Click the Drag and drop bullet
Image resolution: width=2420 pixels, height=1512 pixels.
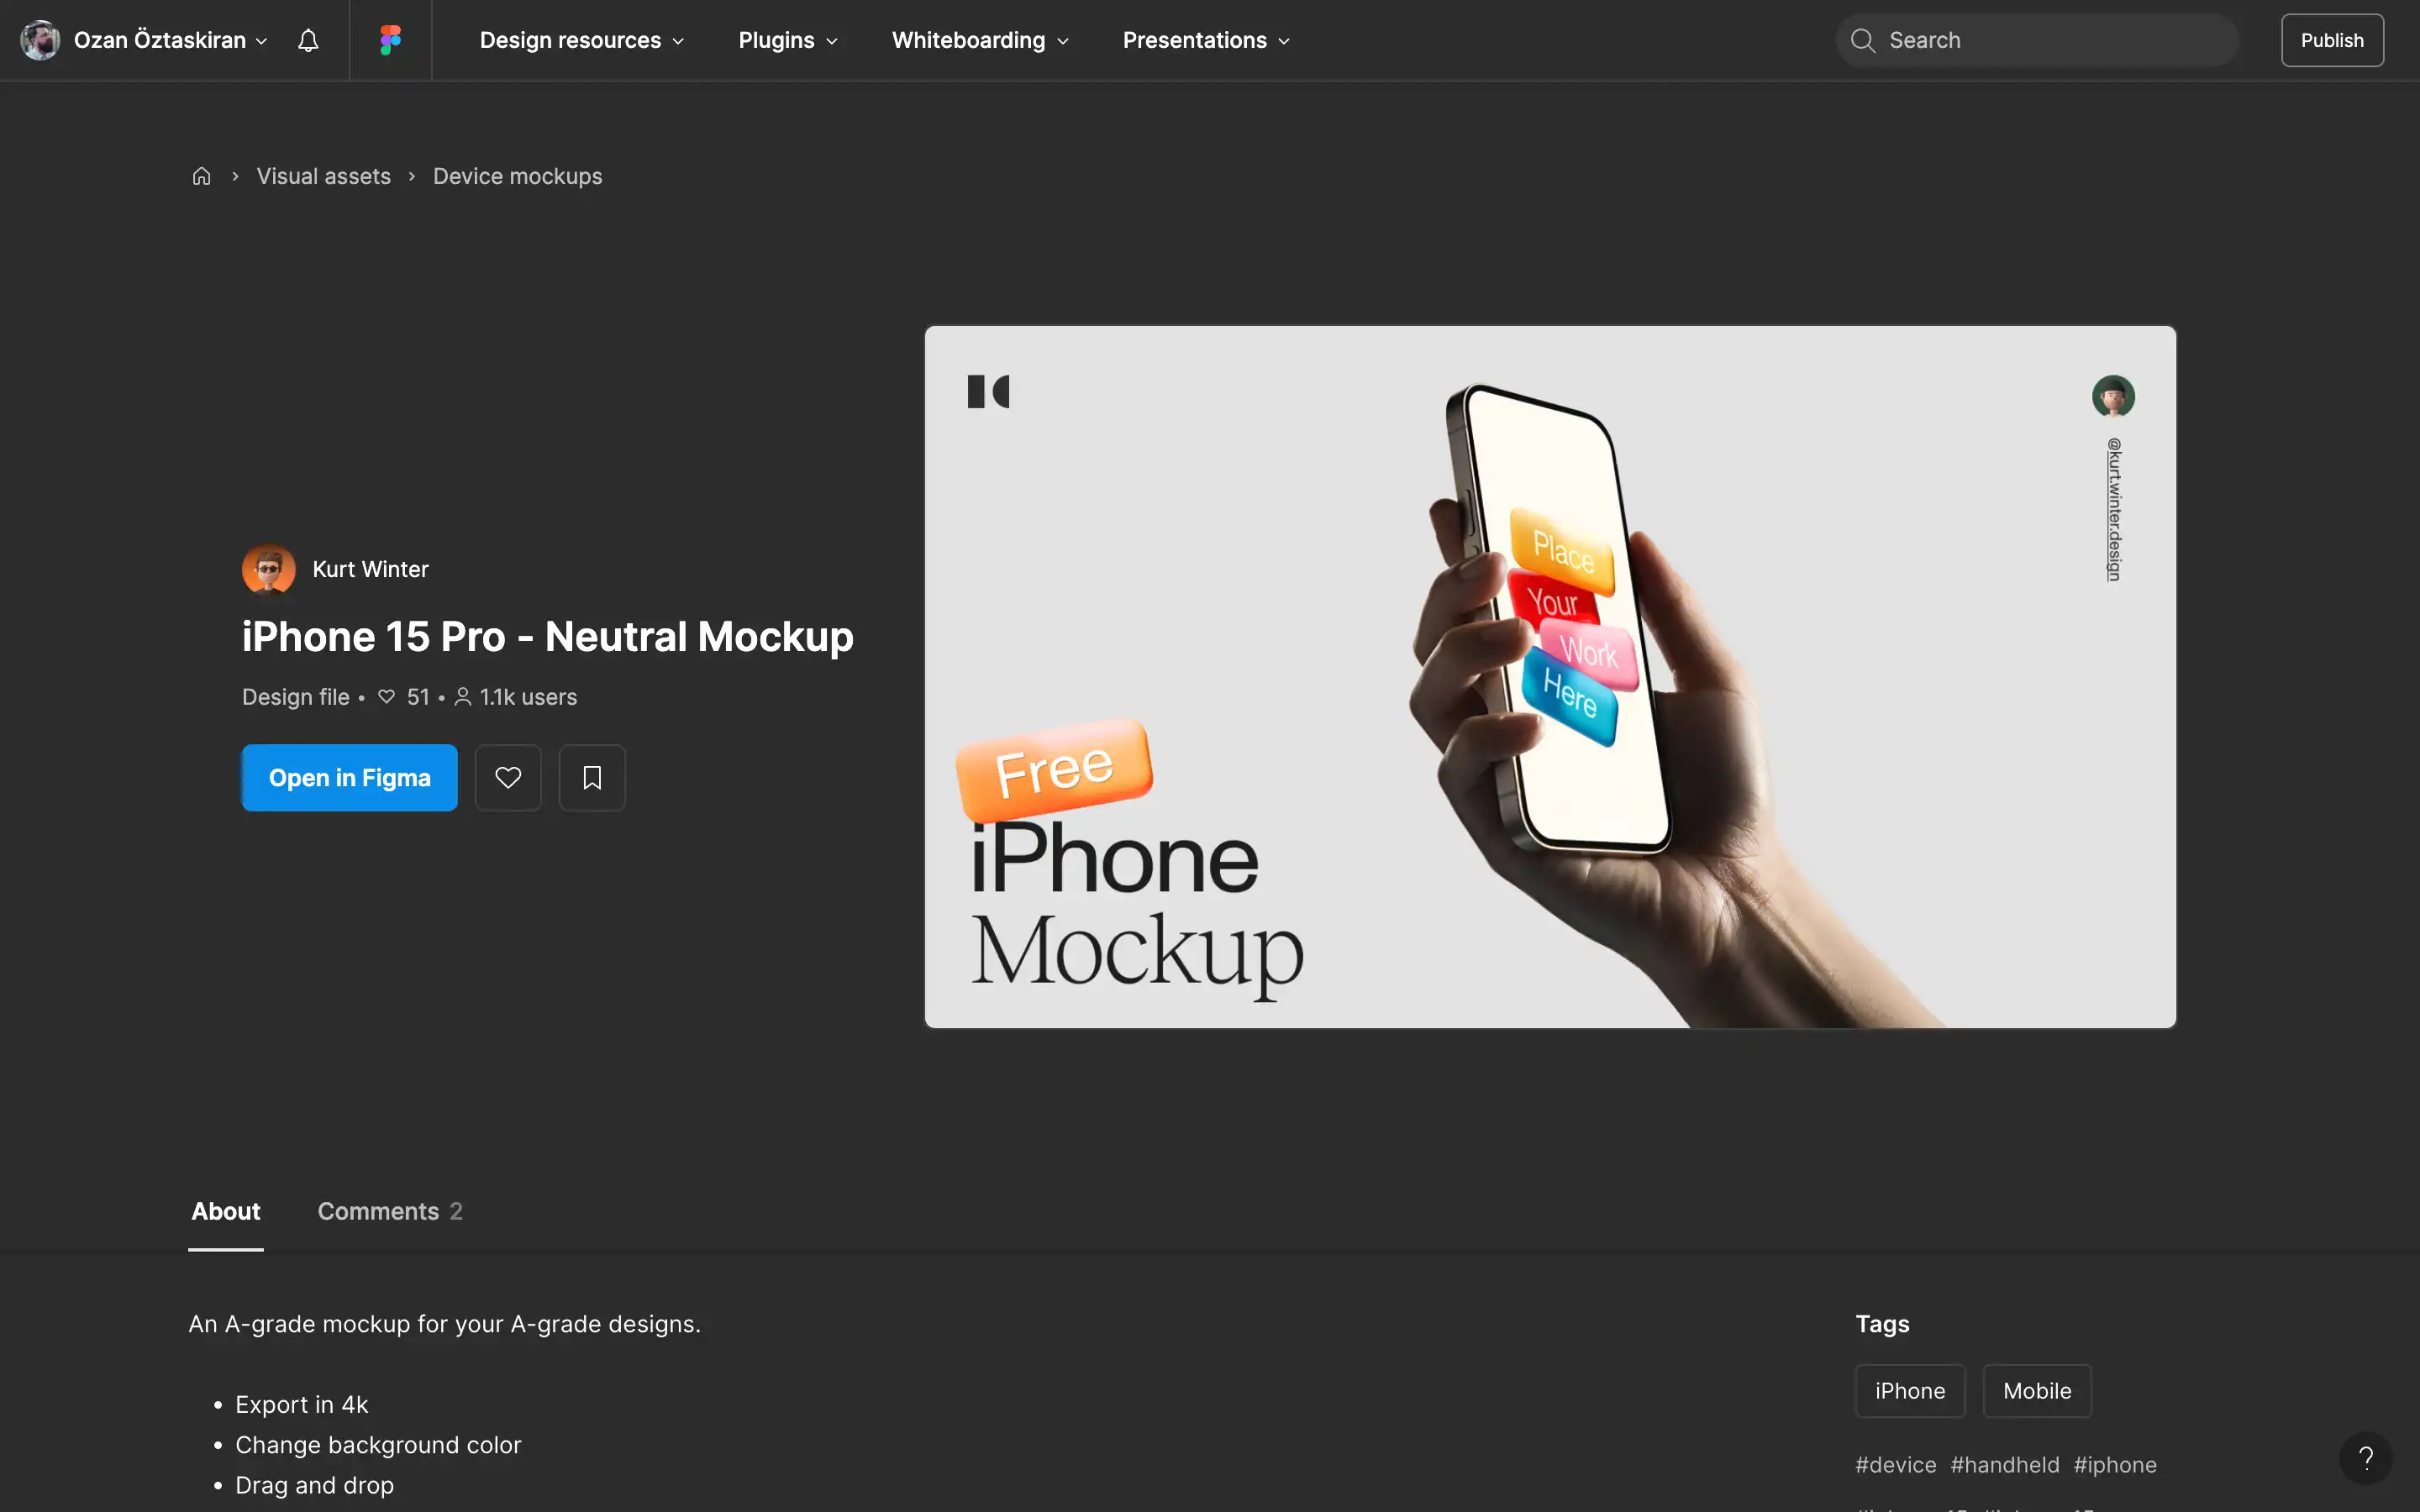(x=314, y=1485)
